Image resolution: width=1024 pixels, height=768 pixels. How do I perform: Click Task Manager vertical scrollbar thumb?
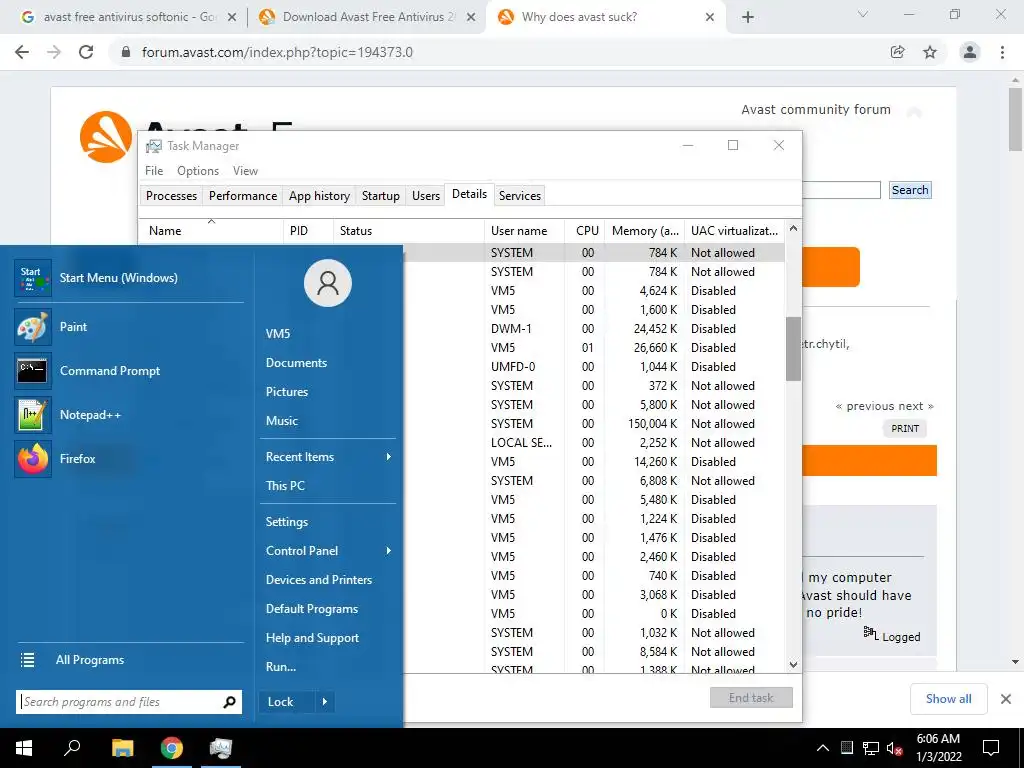tap(793, 349)
